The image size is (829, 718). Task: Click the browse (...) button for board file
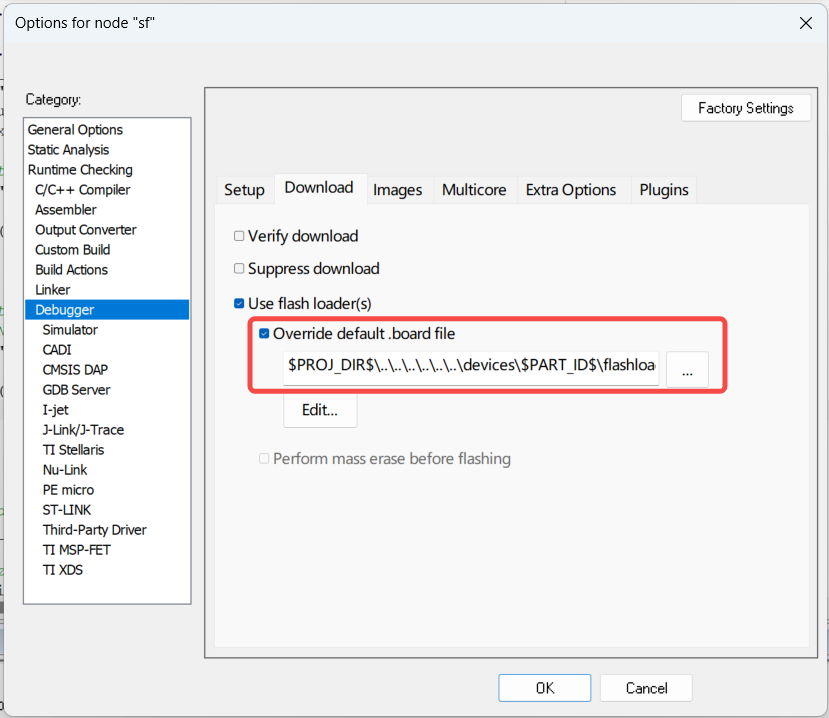687,370
